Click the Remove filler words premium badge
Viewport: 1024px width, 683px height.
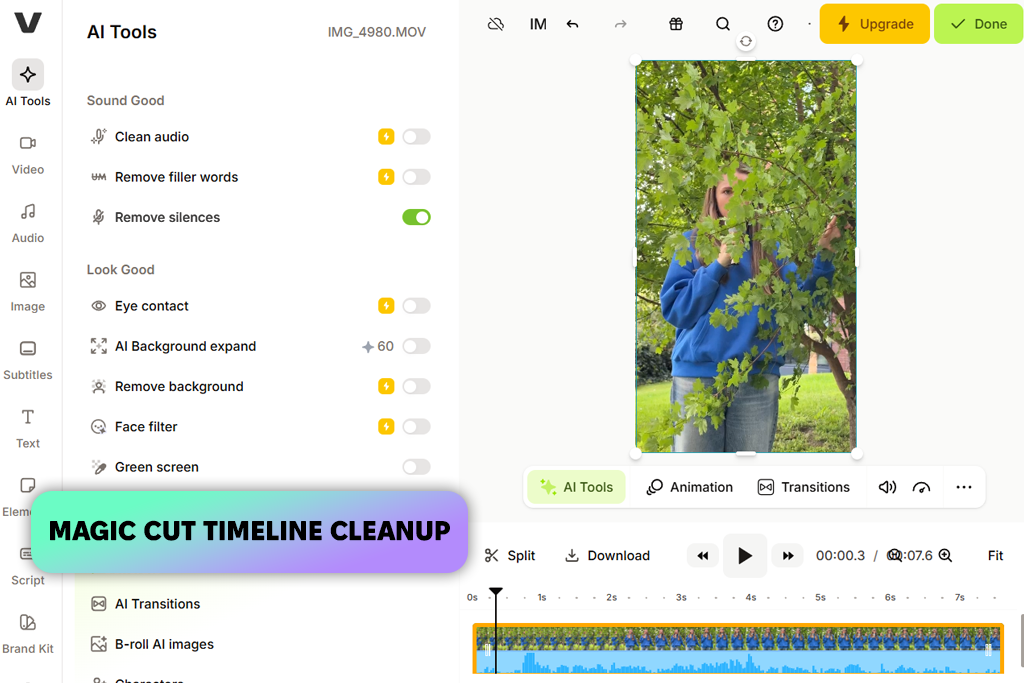[386, 177]
